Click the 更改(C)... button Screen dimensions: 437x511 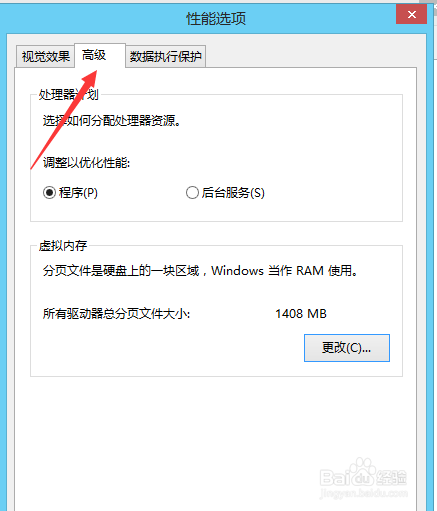tap(347, 348)
